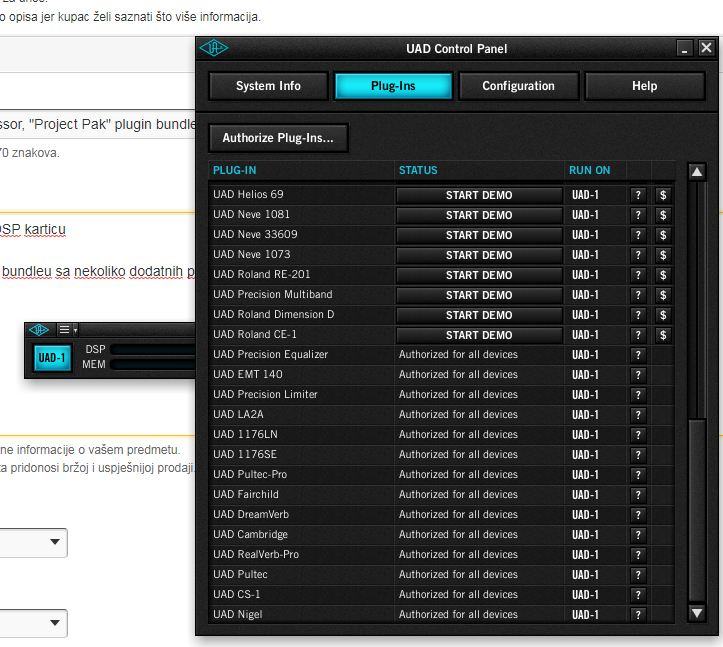Close the UAD Control Panel window

[706, 47]
